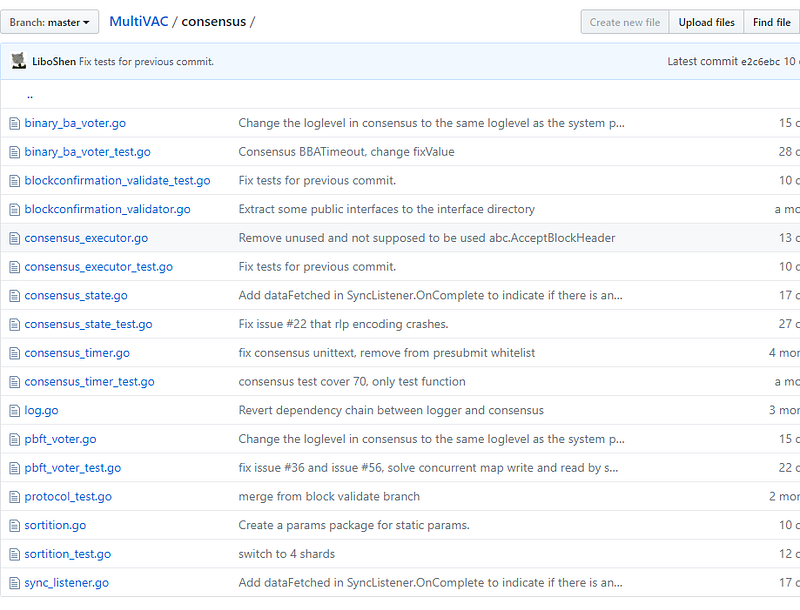Click the Create new file button
Image resolution: width=800 pixels, height=610 pixels.
coord(625,22)
